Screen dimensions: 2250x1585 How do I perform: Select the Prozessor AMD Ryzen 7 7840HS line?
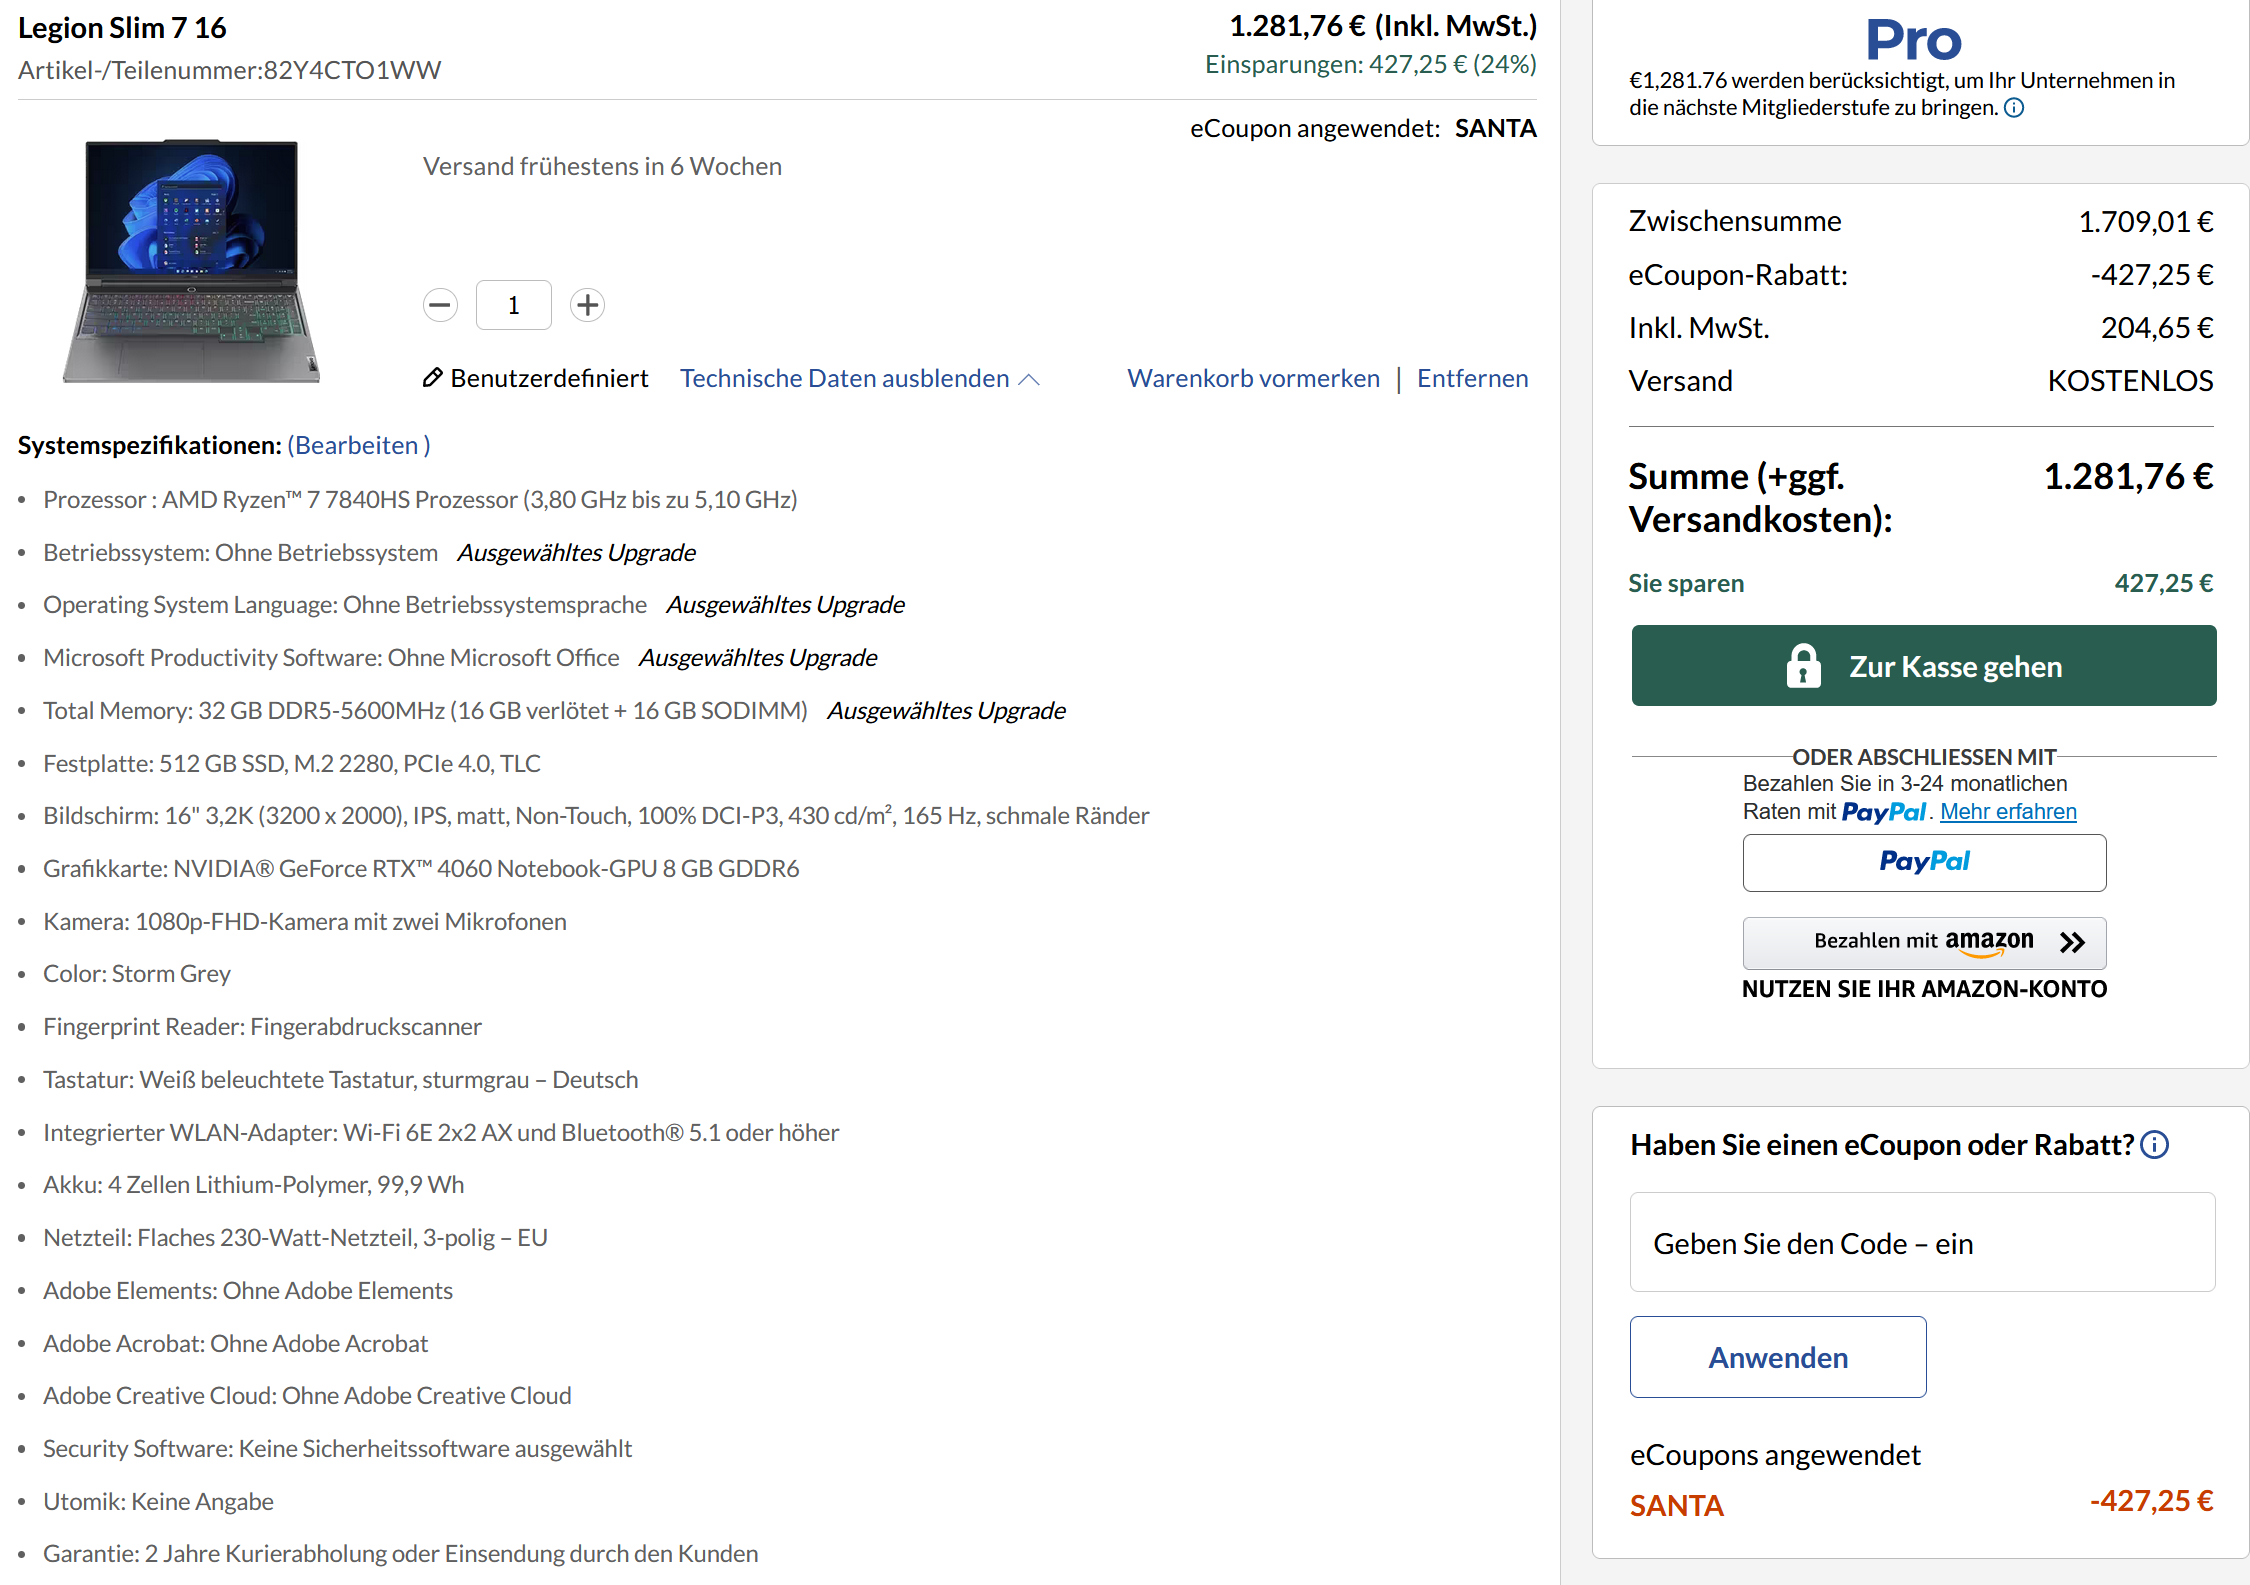pos(420,499)
